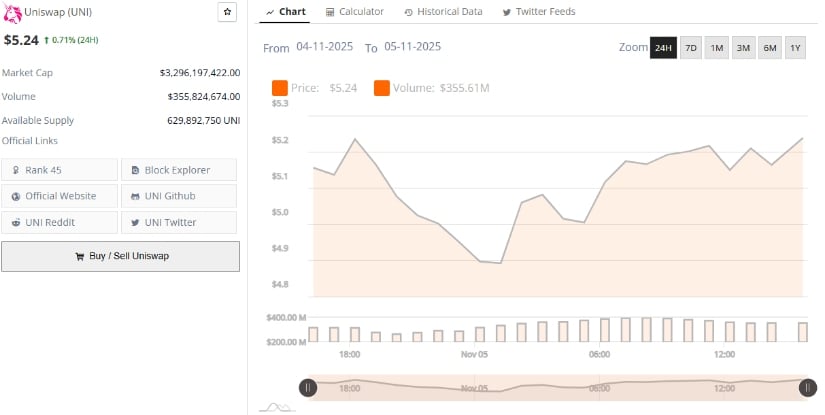Click the Buy / Sell Uniswap button
This screenshot has height=415, width=825.
point(120,256)
